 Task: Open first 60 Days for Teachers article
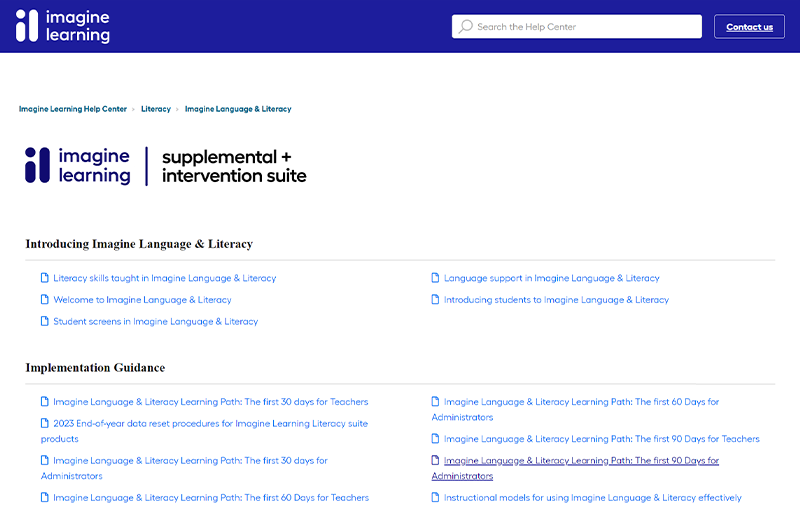click(210, 498)
